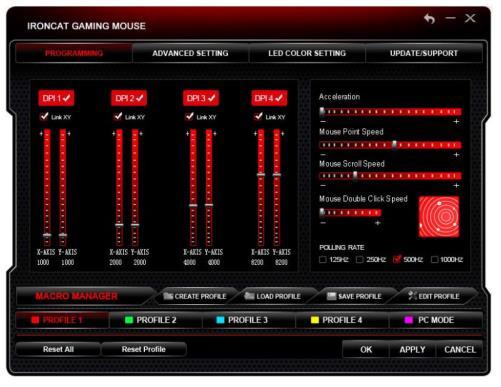The height and width of the screenshot is (387, 501).
Task: Click the DPI 1 Y-axis slider handle
Action: pyautogui.click(x=63, y=235)
